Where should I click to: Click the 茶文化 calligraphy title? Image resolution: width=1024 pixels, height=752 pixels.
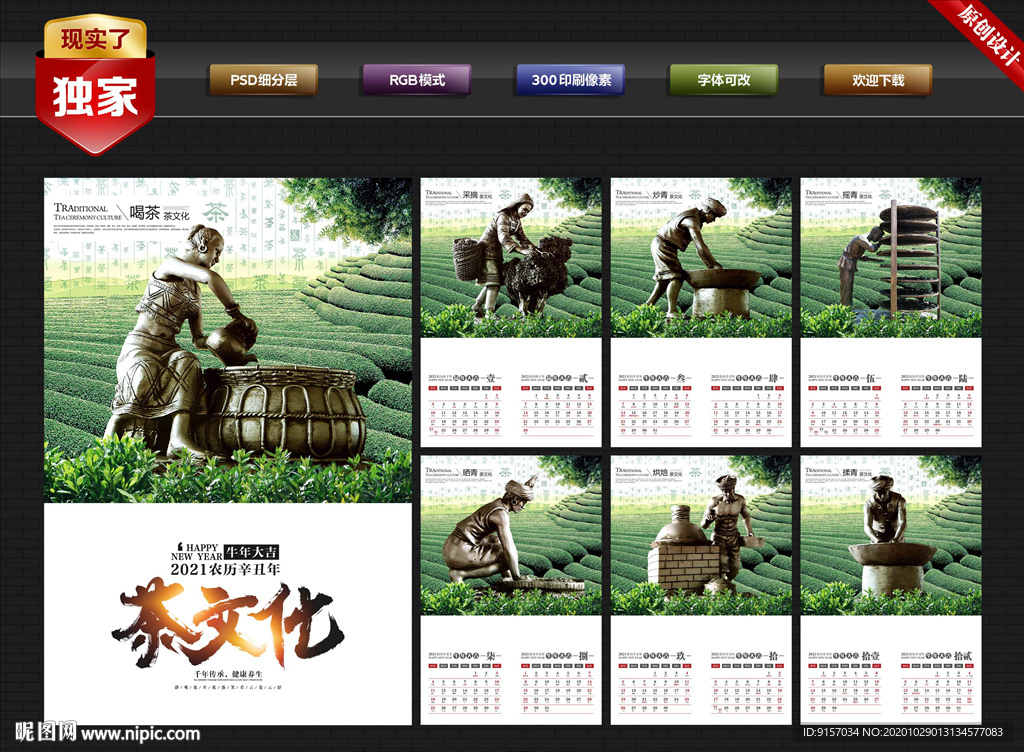click(x=228, y=623)
